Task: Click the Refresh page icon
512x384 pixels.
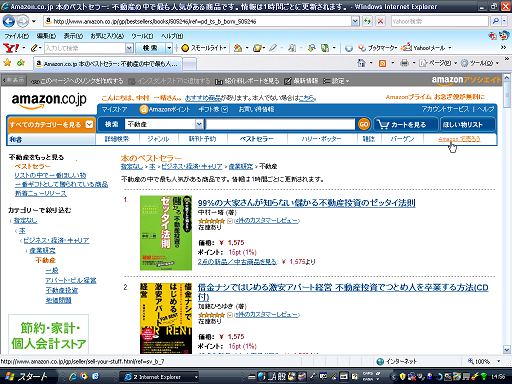Action: 368,22
